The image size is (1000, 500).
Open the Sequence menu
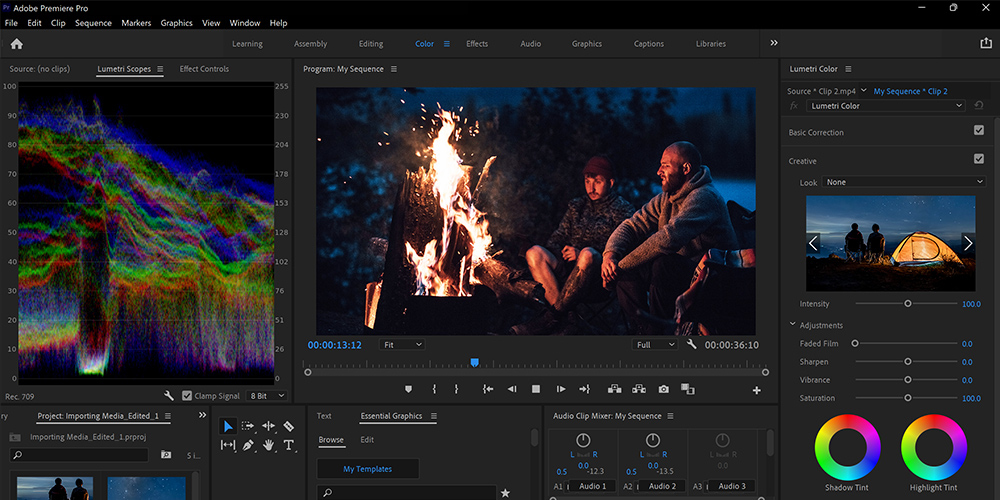coord(93,23)
